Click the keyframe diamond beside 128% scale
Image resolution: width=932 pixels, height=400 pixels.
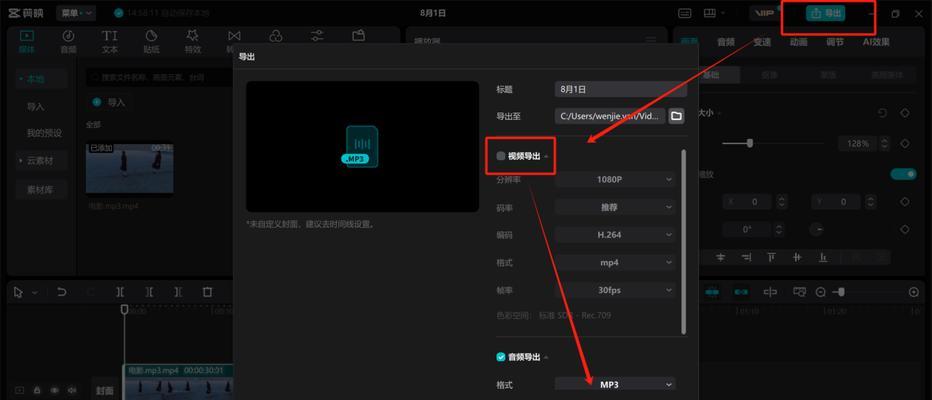pyautogui.click(x=905, y=143)
